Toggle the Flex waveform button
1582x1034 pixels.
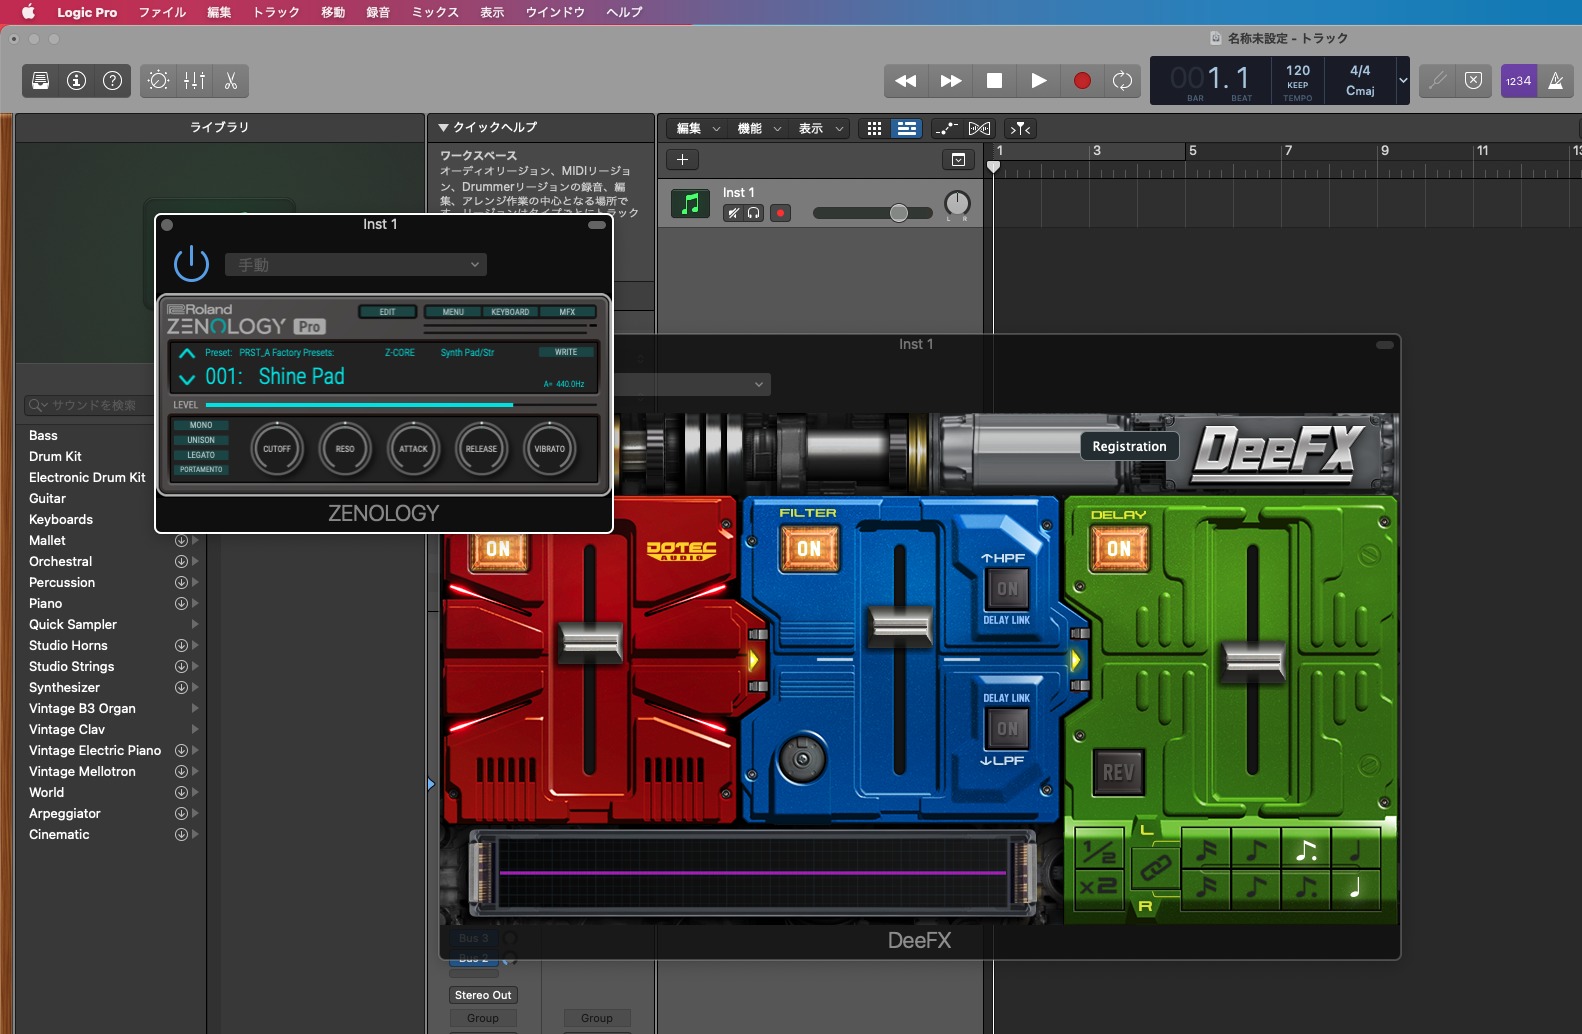(980, 128)
